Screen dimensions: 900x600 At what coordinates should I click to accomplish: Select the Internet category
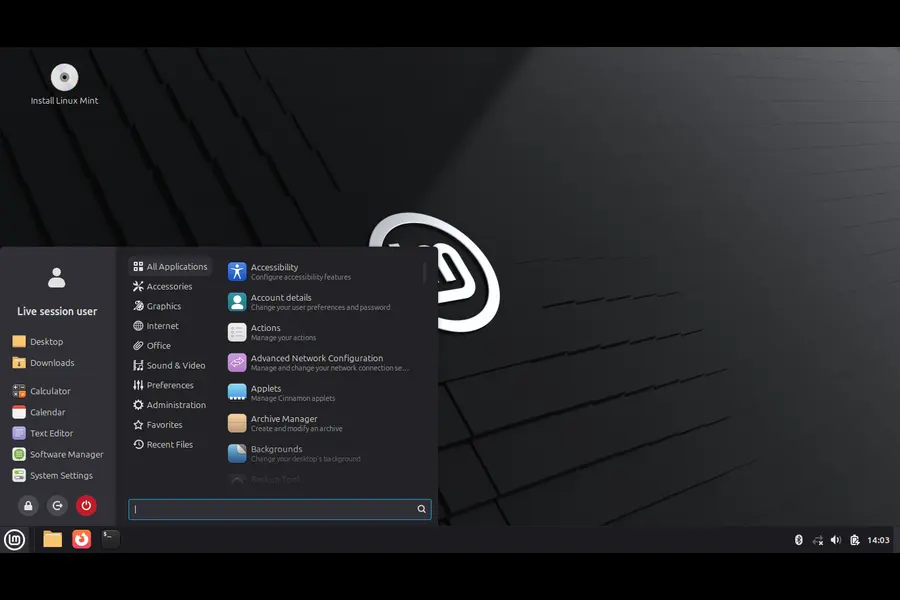pos(156,326)
